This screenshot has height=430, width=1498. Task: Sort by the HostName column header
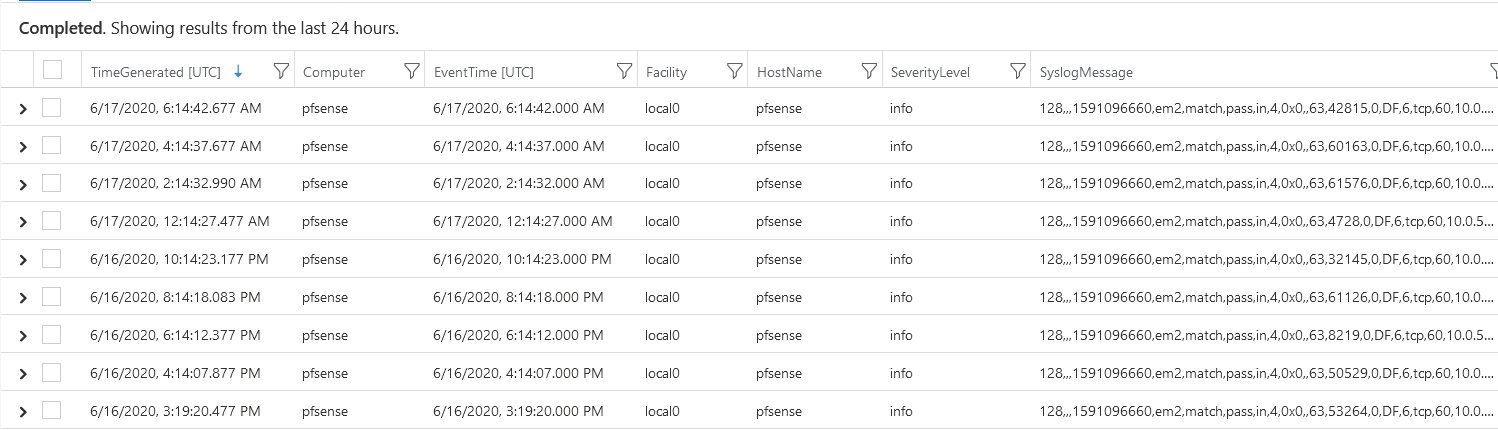click(x=789, y=72)
